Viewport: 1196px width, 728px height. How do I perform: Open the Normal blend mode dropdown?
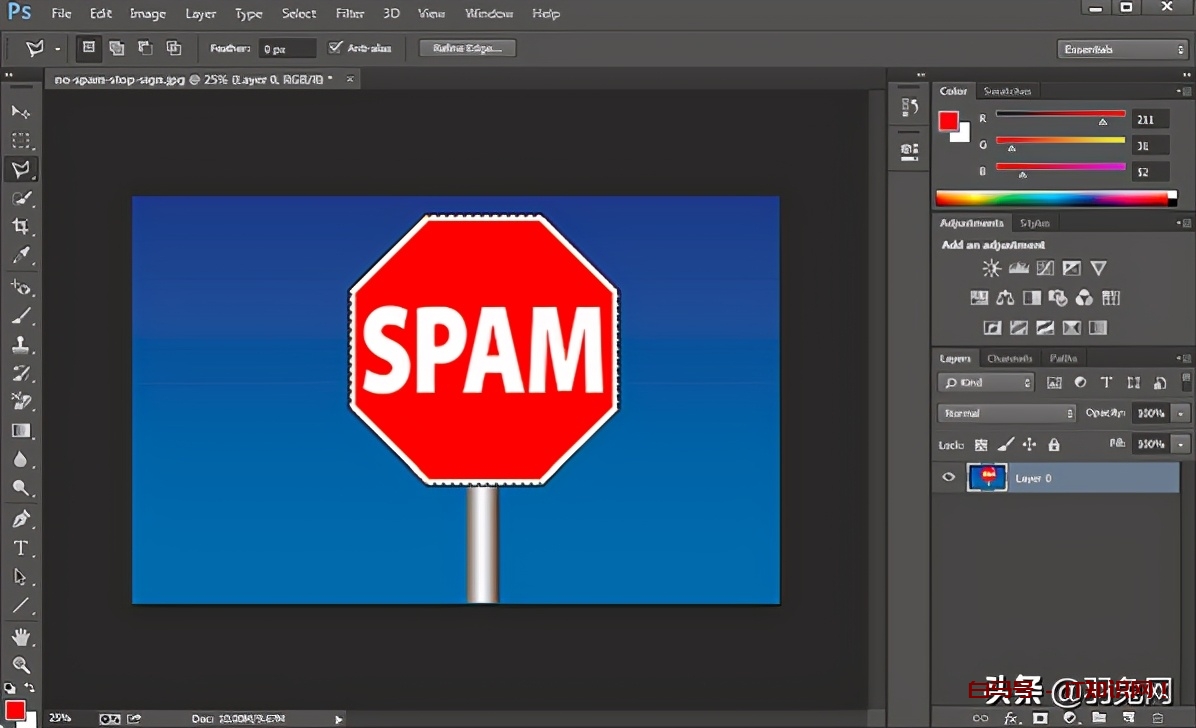(1006, 413)
